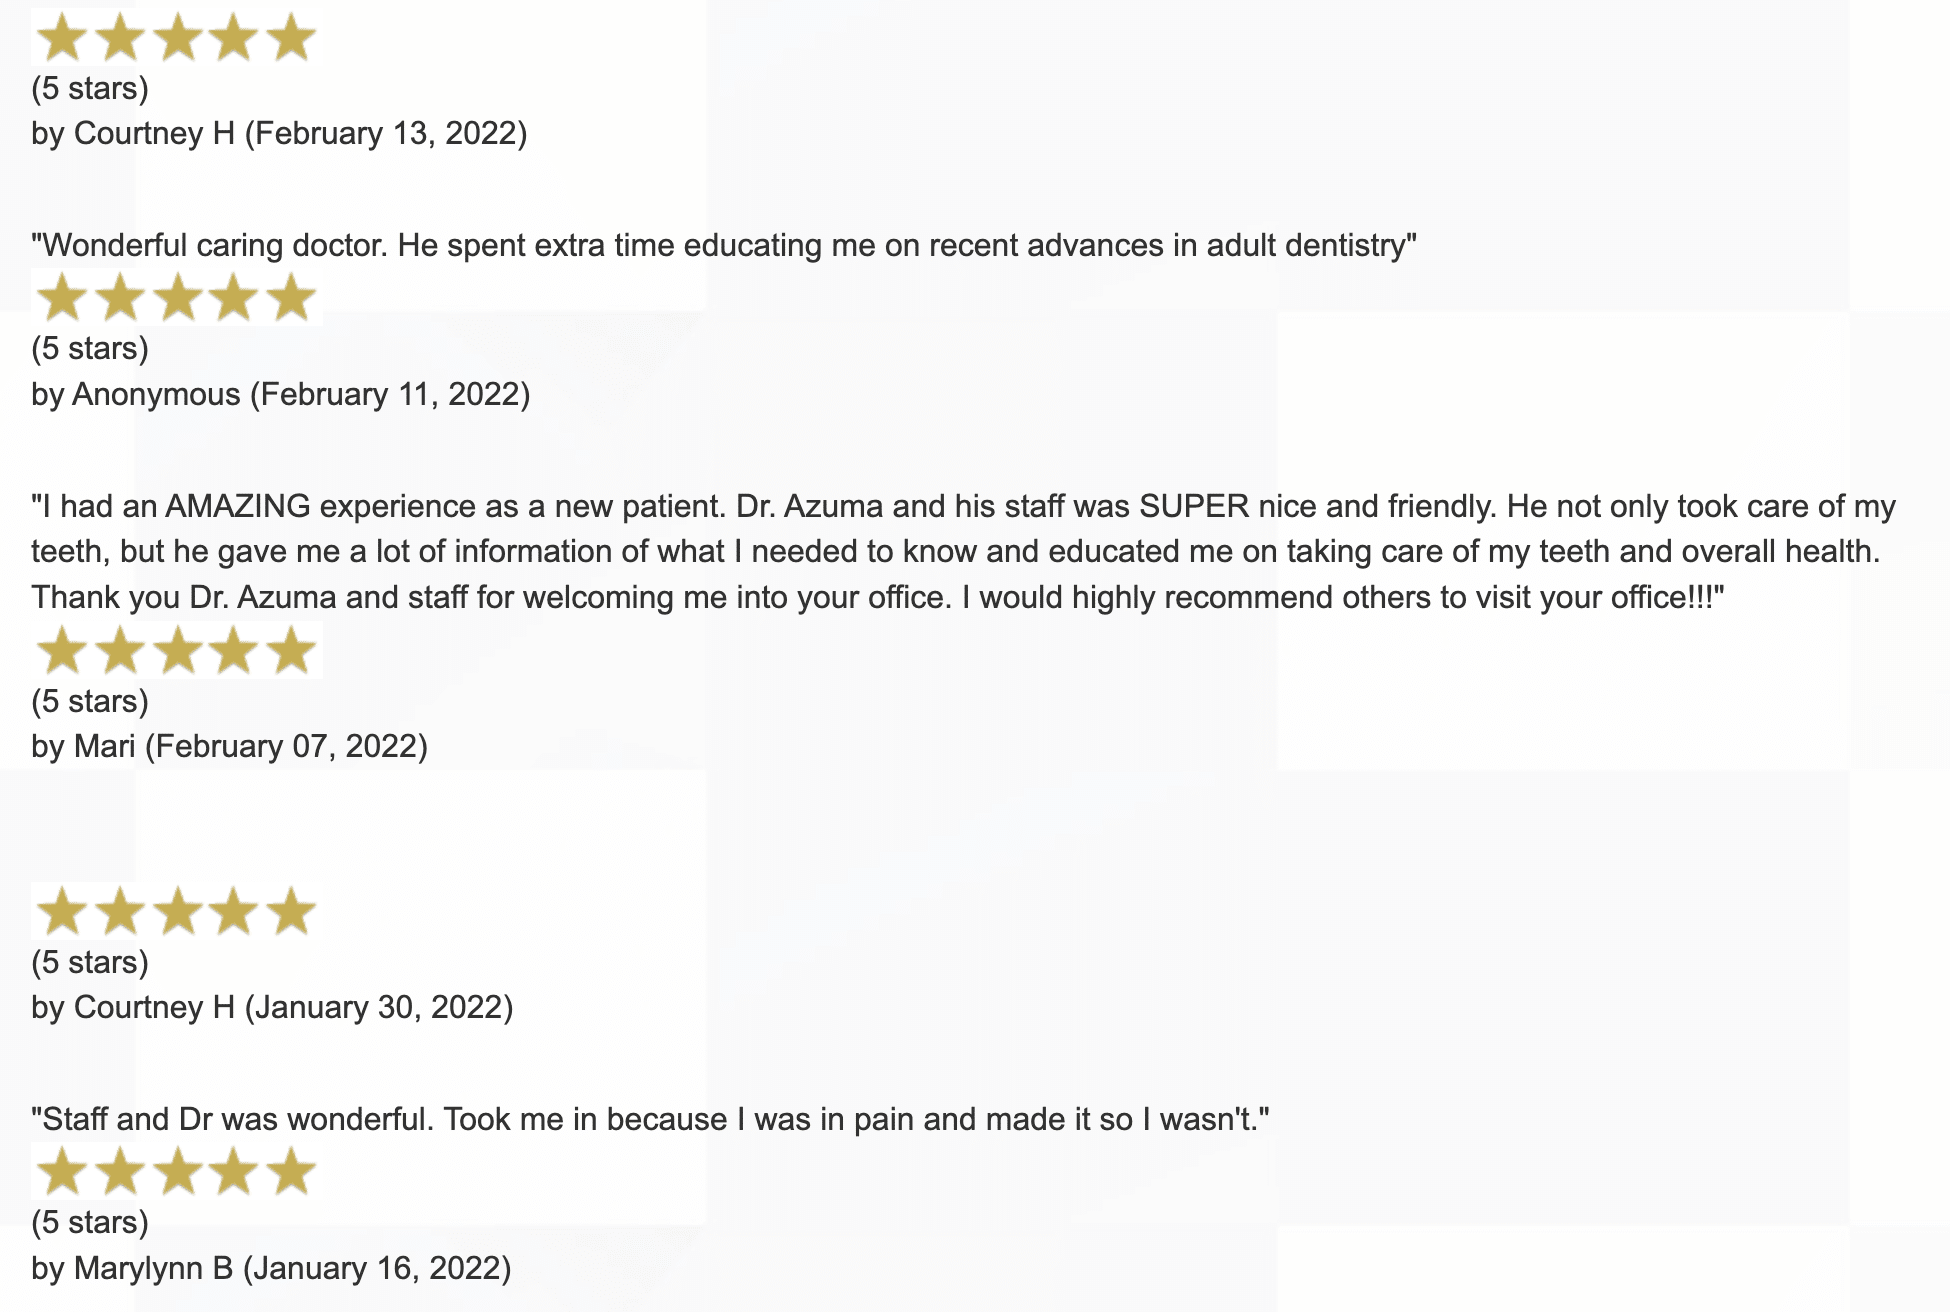Image resolution: width=1950 pixels, height=1312 pixels.
Task: Click the "Staff and Dr was wonderful" review
Action: click(x=650, y=1119)
